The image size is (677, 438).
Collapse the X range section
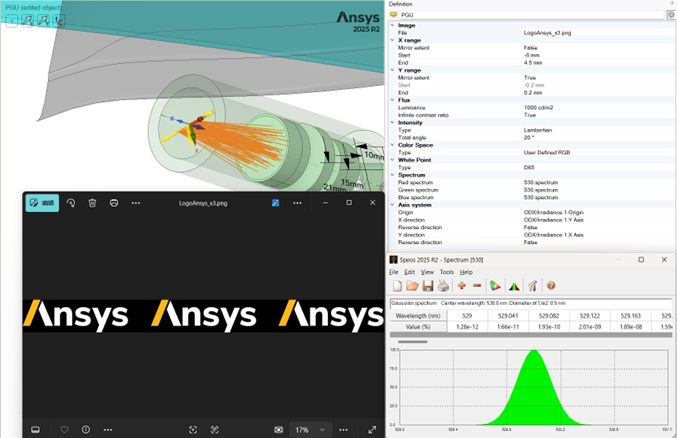point(392,40)
